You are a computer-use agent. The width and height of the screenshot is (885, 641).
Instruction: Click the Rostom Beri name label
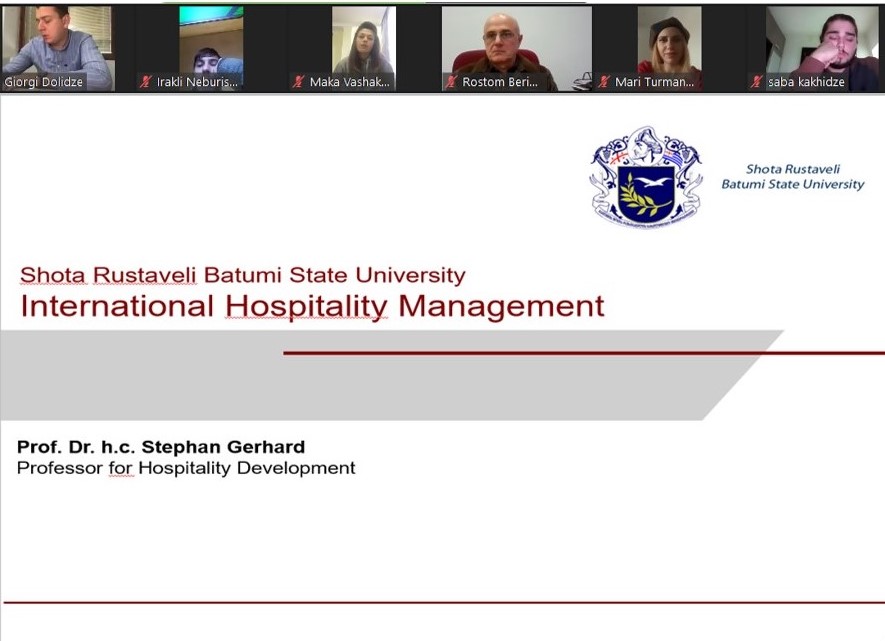pos(499,82)
